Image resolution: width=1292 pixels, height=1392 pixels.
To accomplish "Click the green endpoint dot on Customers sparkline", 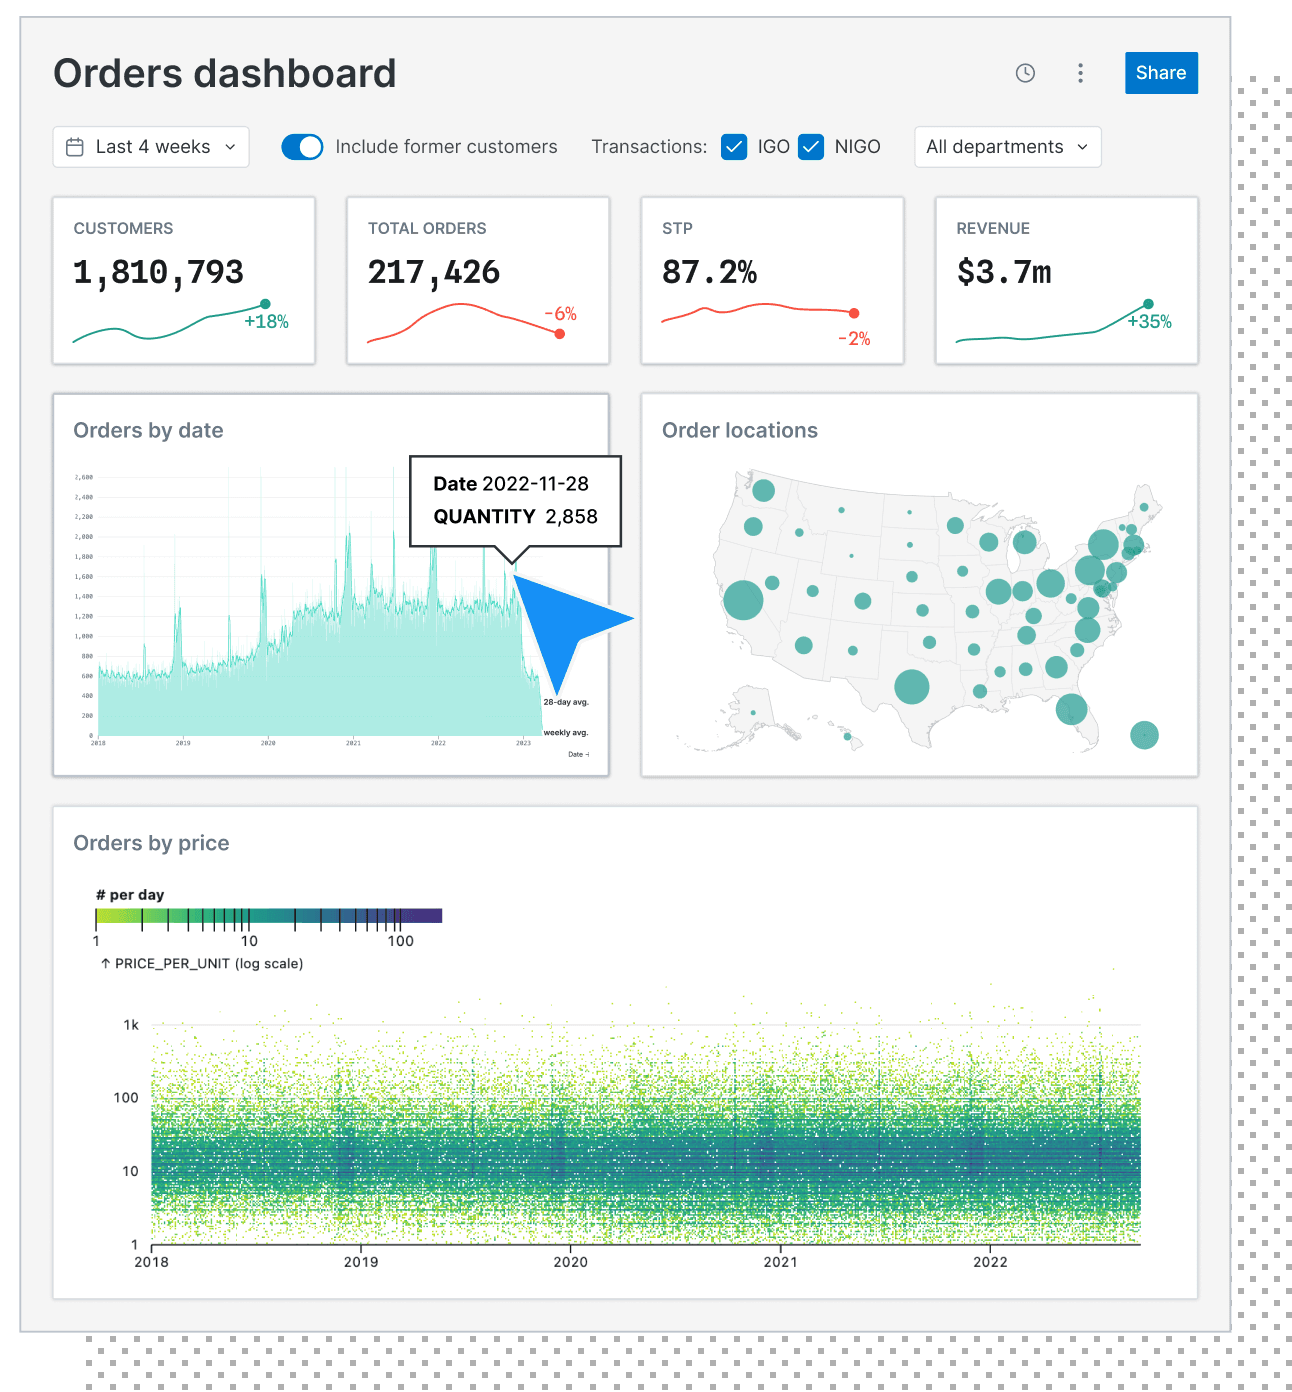I will pos(265,304).
